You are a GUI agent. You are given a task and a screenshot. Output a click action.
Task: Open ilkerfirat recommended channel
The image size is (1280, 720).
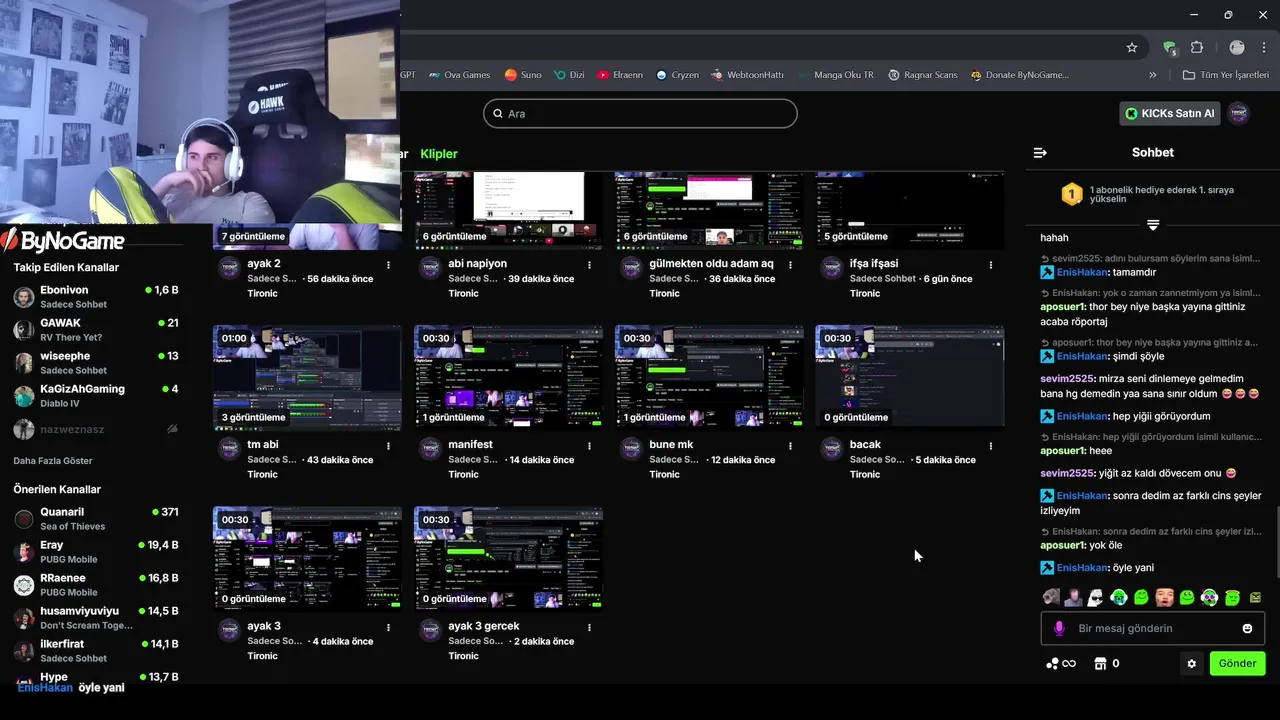96,651
